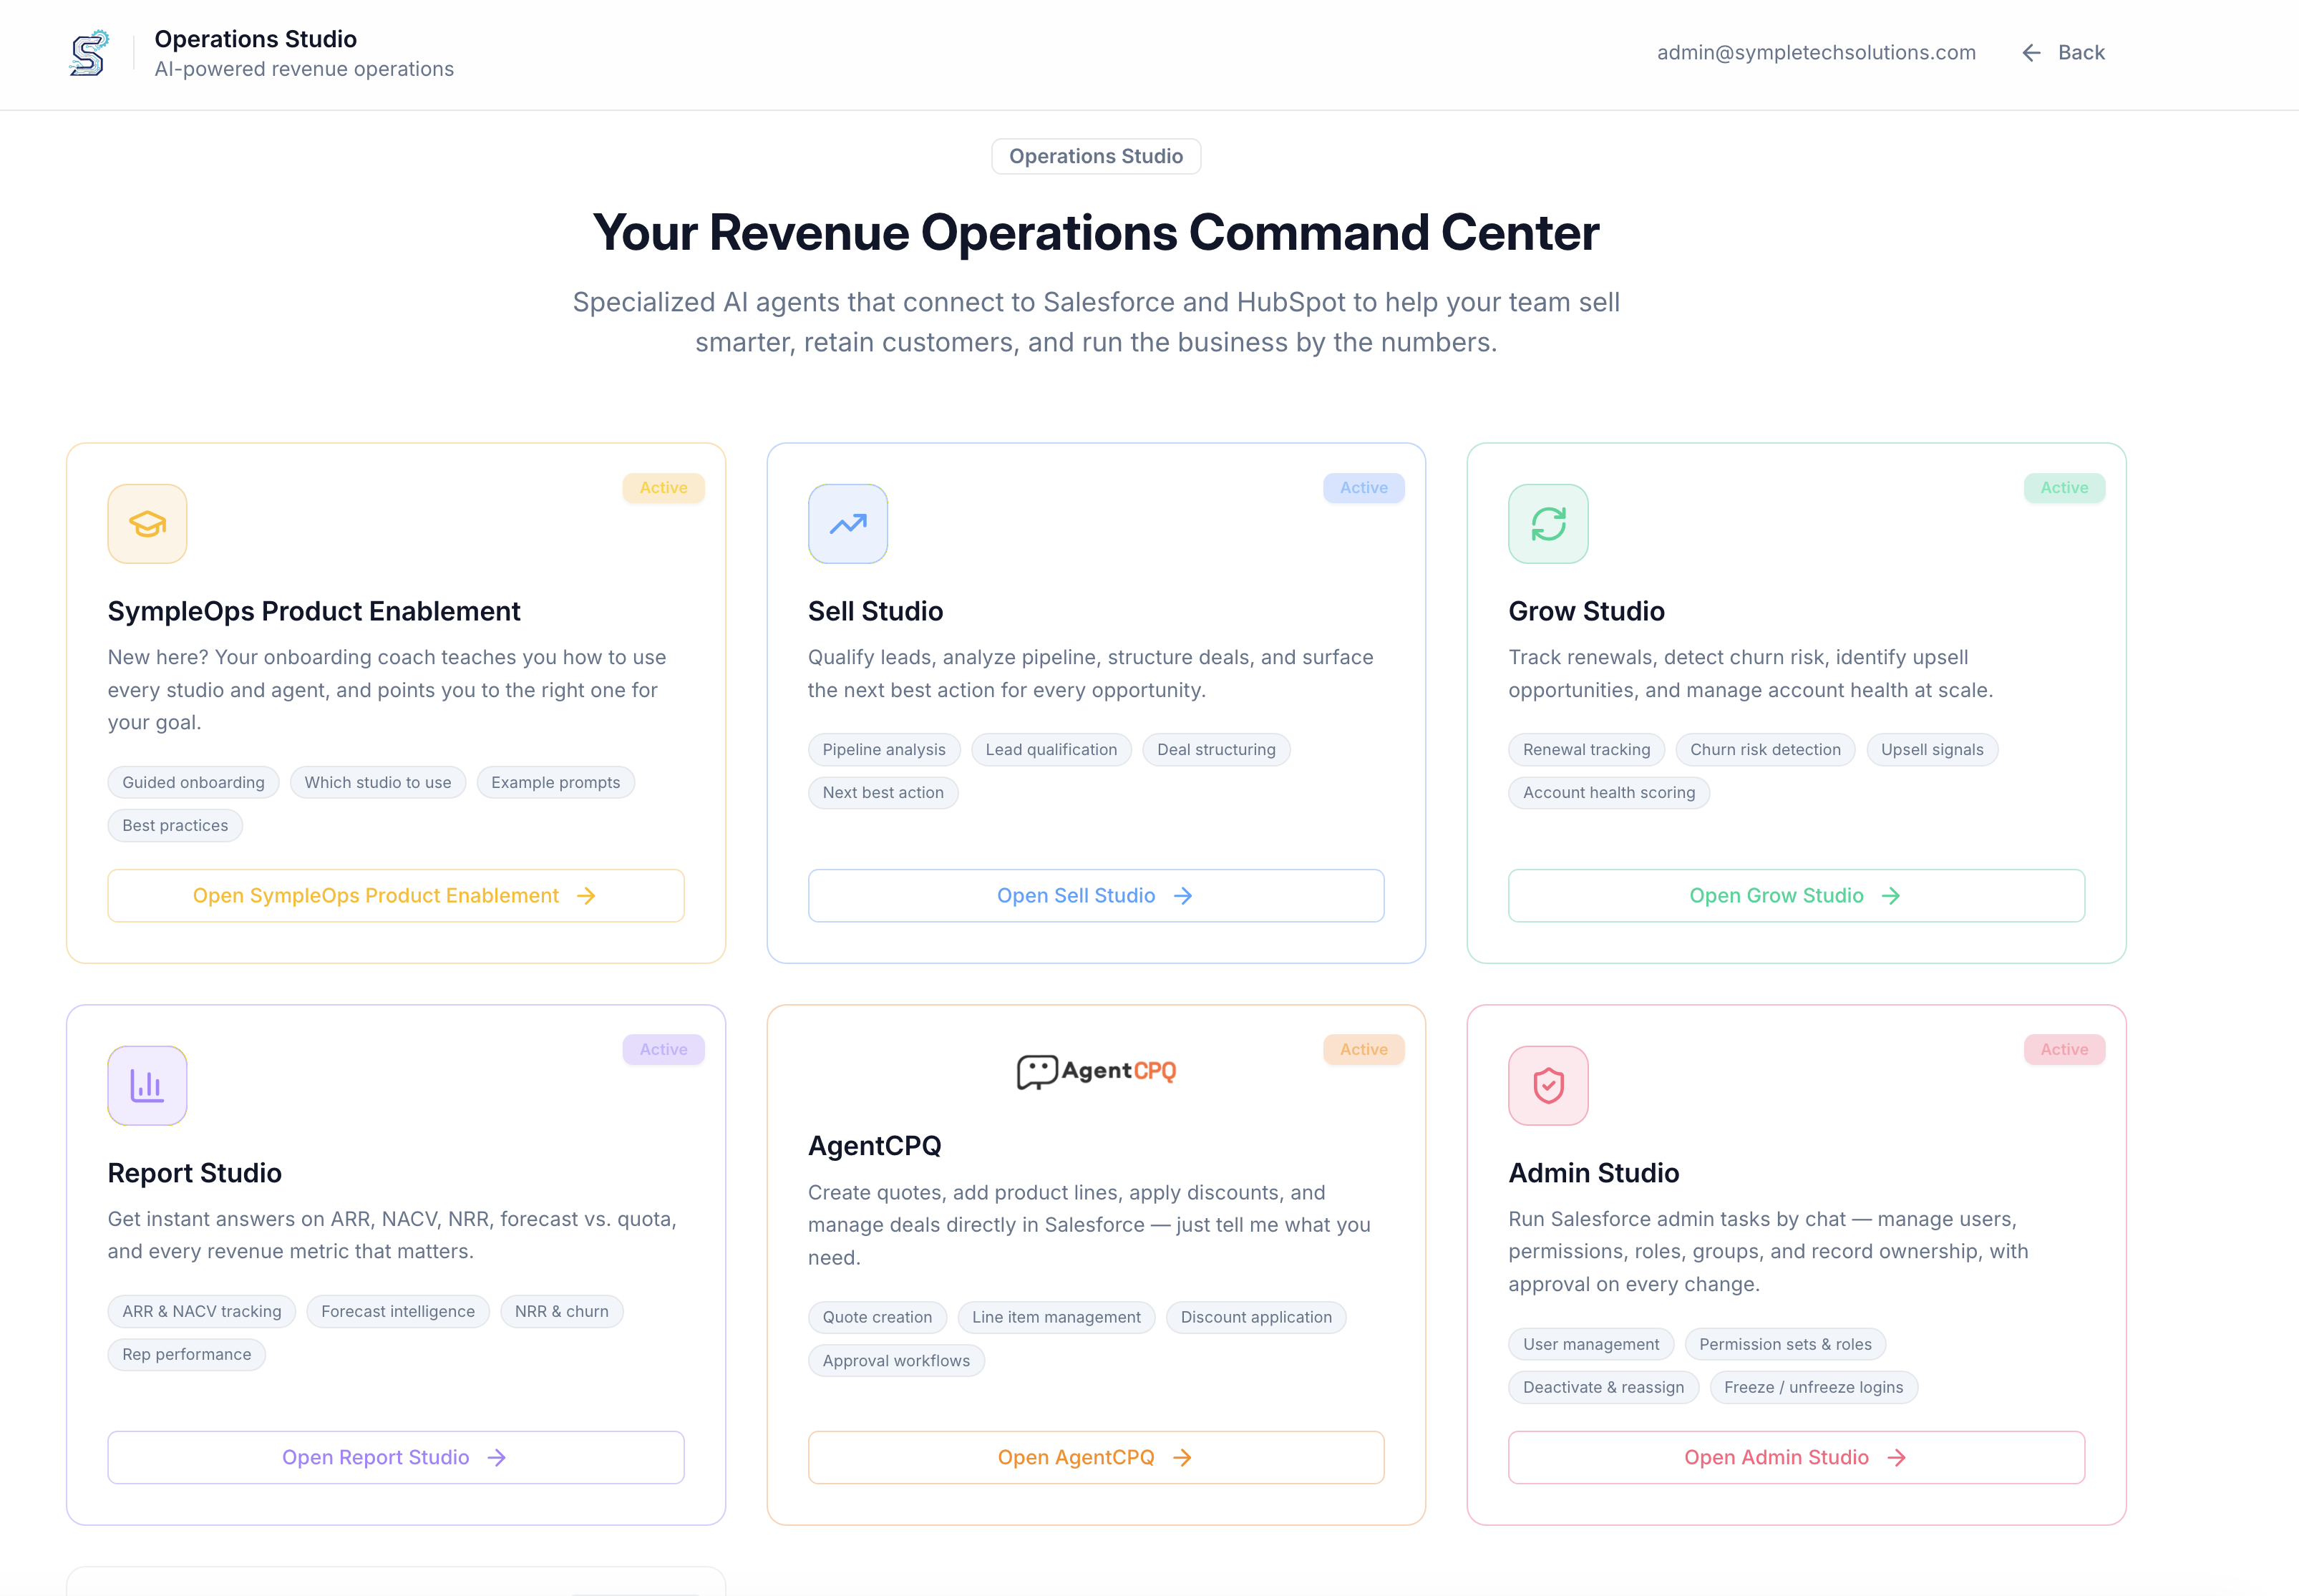The image size is (2299, 1596).
Task: Click the Report Studio bar chart icon
Action: click(x=147, y=1086)
